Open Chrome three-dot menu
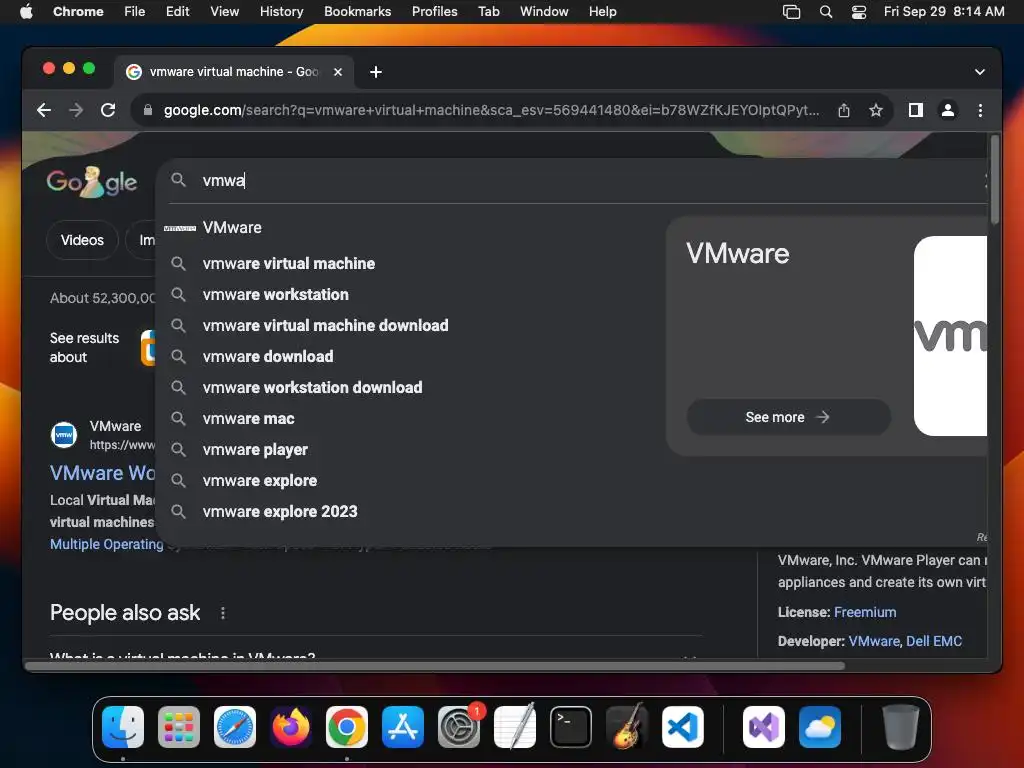This screenshot has width=1024, height=768. click(980, 110)
